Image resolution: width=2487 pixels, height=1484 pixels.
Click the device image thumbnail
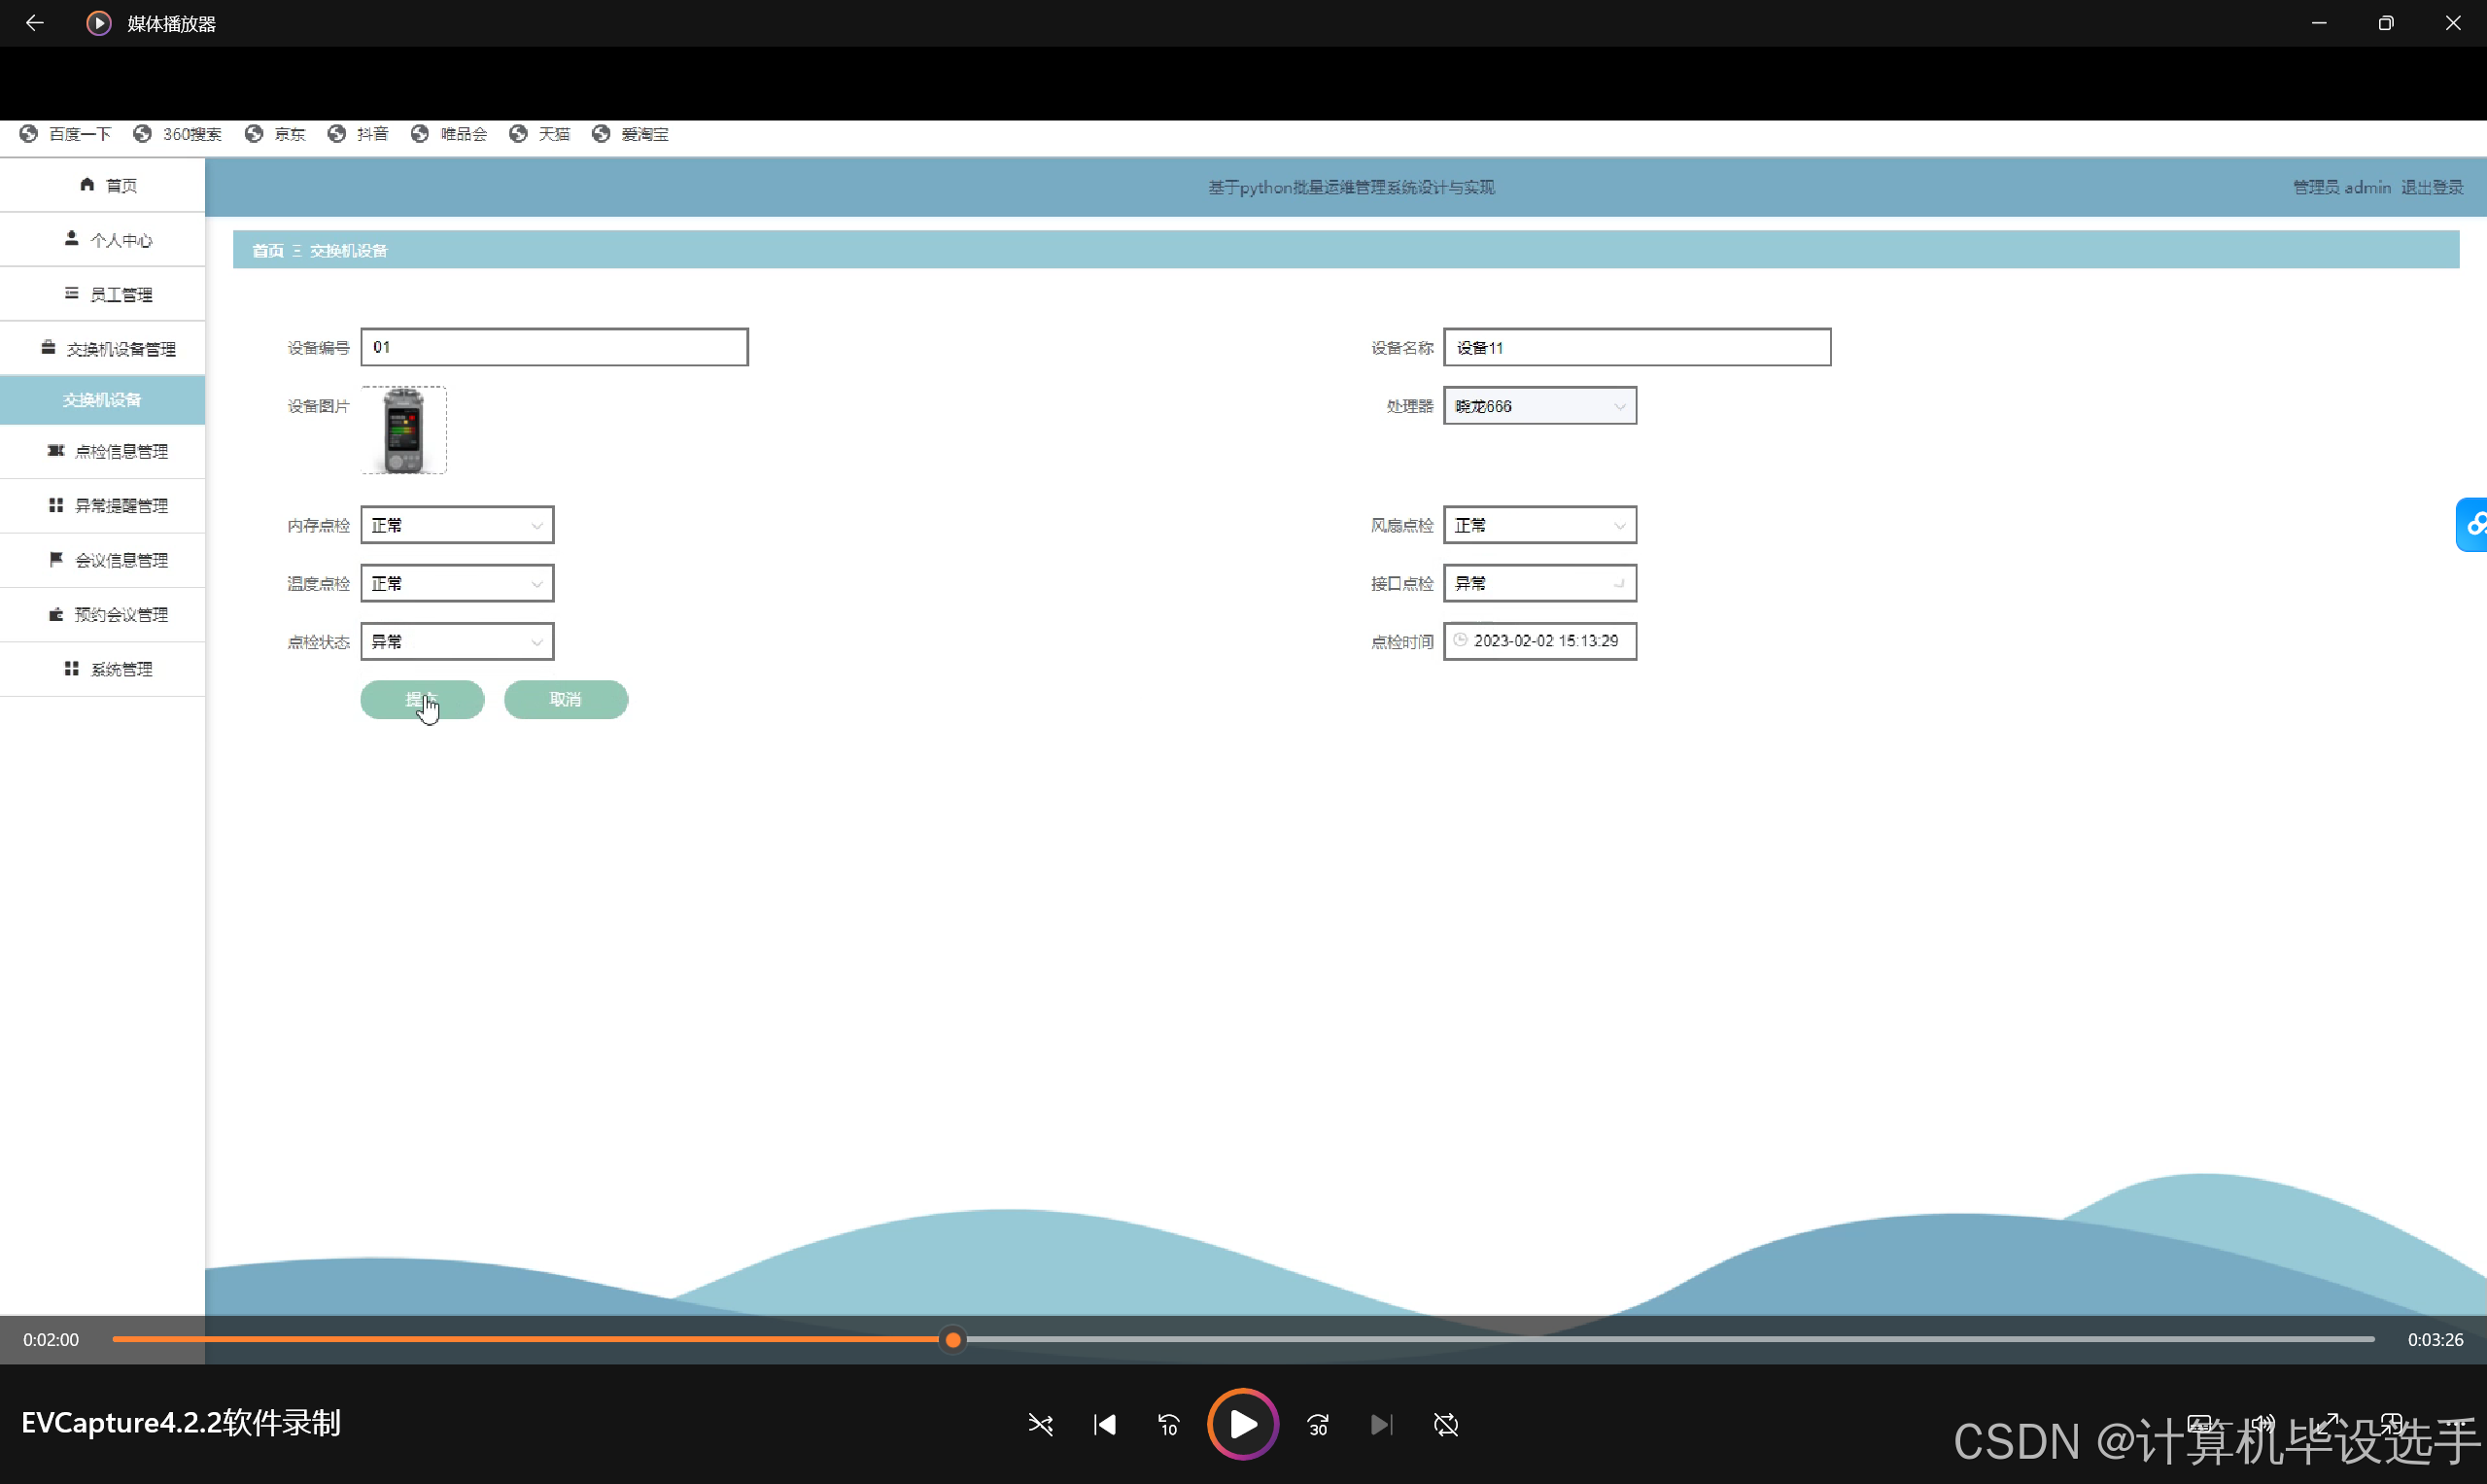tap(403, 430)
